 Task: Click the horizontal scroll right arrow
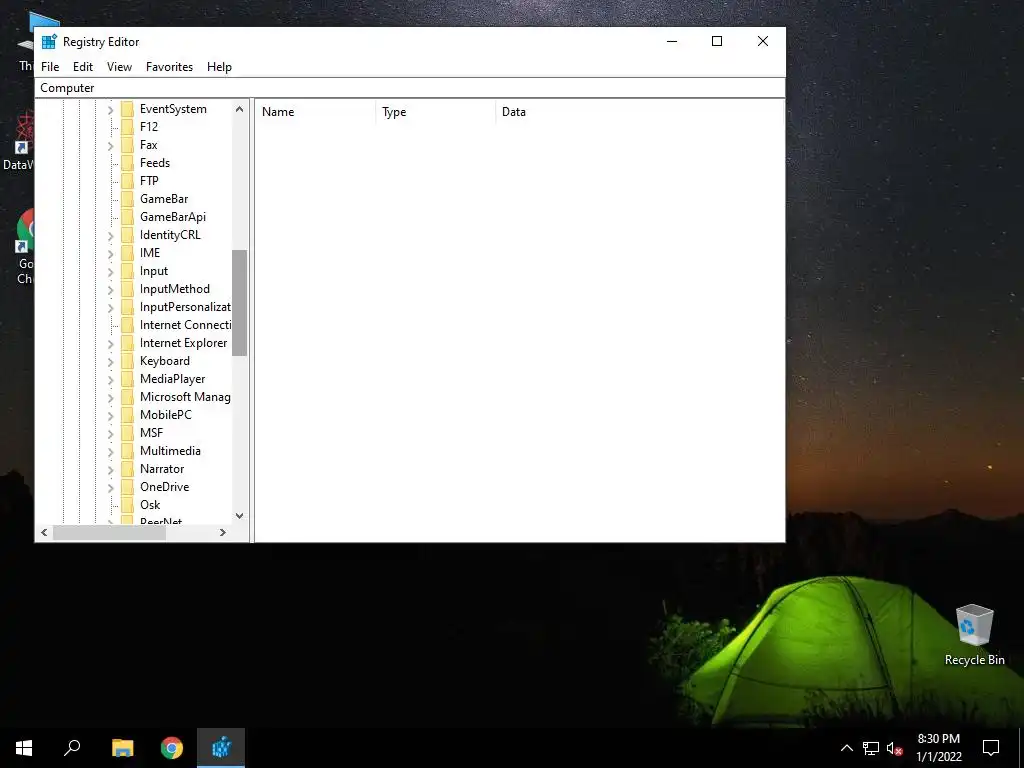[x=223, y=533]
